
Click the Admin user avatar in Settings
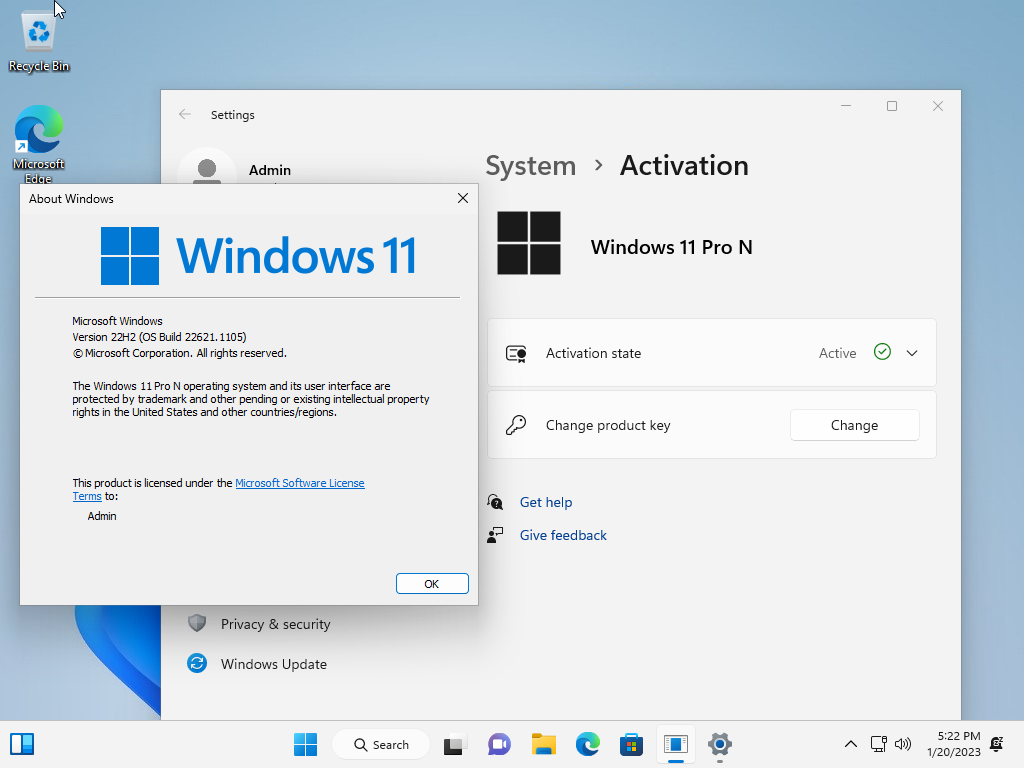(x=207, y=168)
